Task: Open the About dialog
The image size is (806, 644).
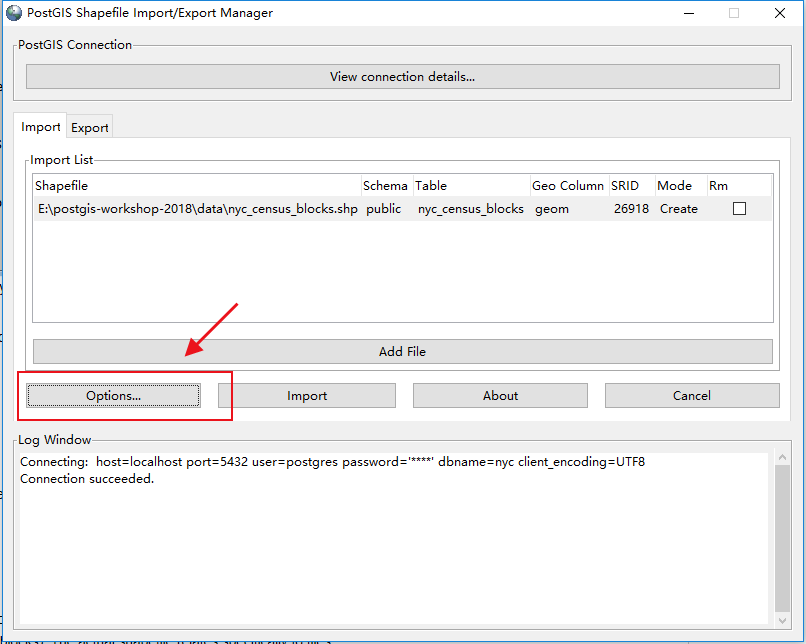Action: (x=500, y=396)
